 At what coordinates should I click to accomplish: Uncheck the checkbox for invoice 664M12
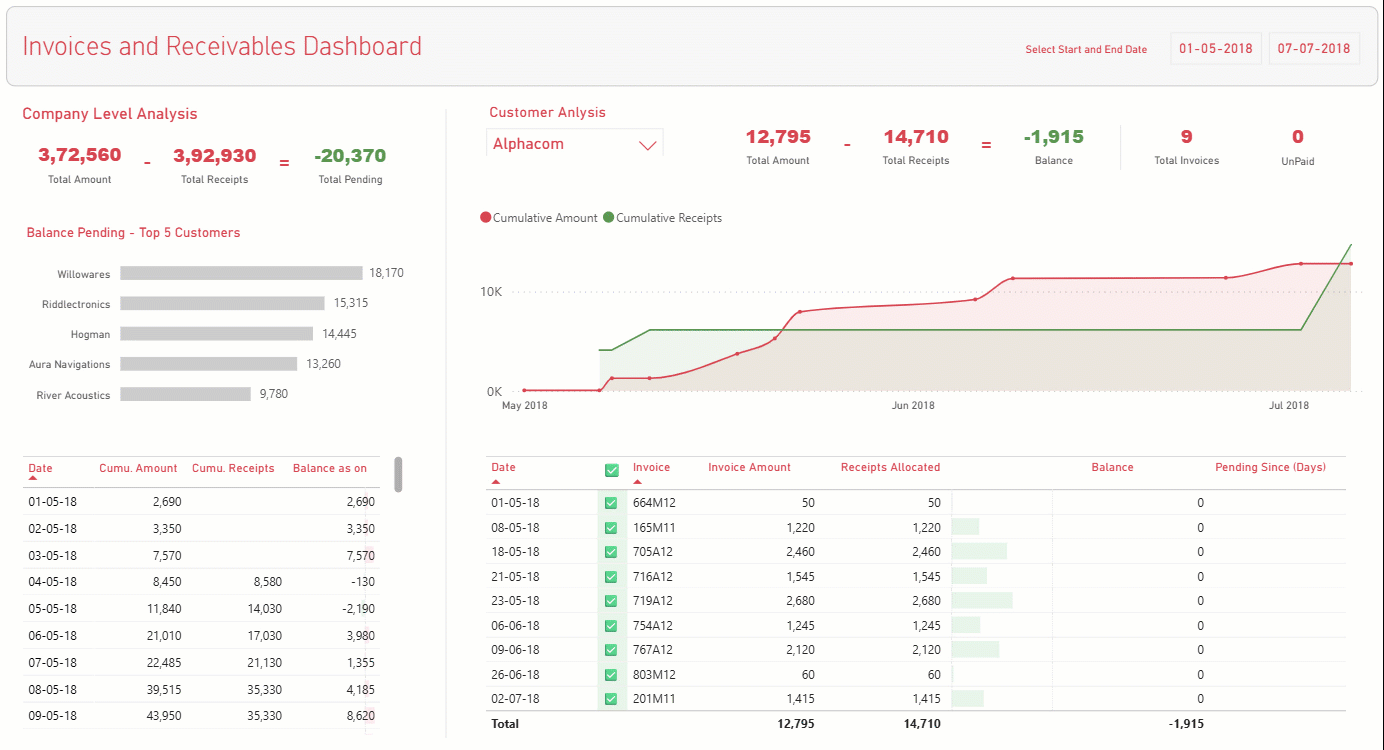tap(611, 503)
